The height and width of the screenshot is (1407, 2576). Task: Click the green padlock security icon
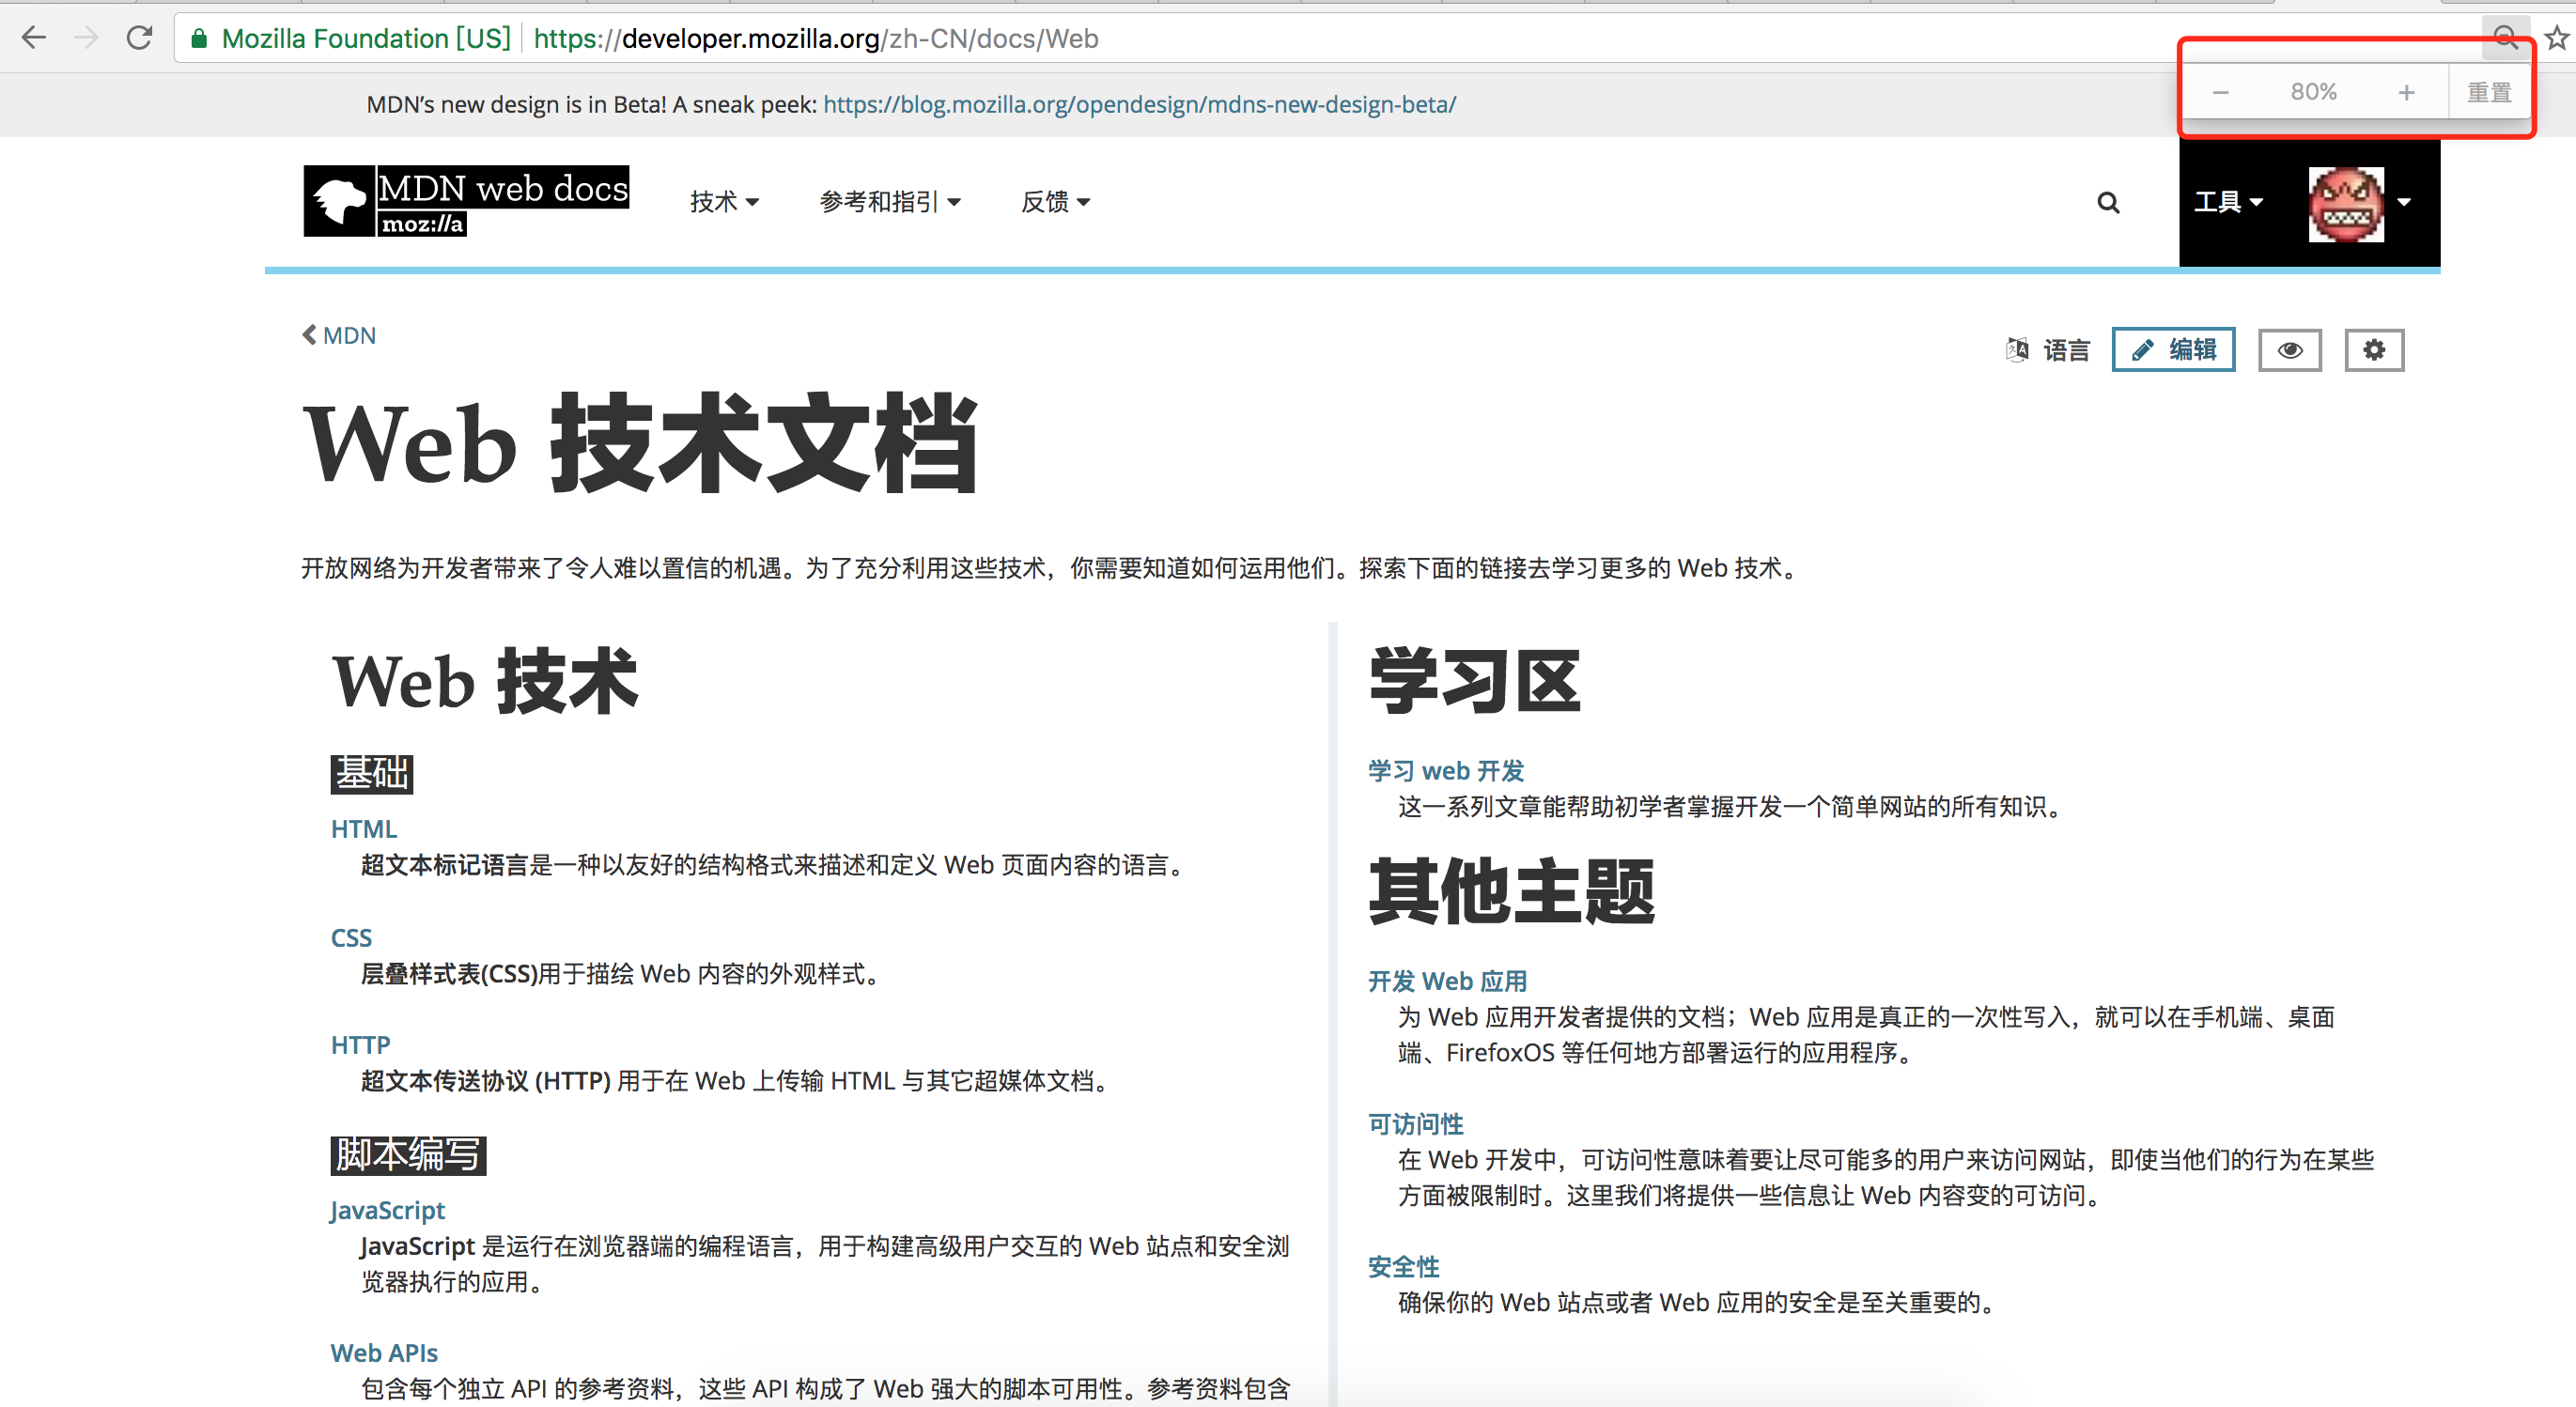[199, 39]
